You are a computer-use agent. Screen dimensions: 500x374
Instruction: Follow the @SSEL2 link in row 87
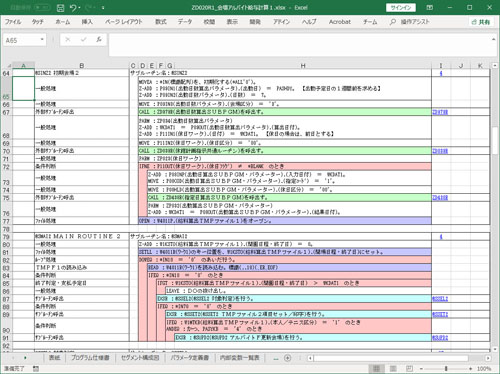click(x=440, y=299)
